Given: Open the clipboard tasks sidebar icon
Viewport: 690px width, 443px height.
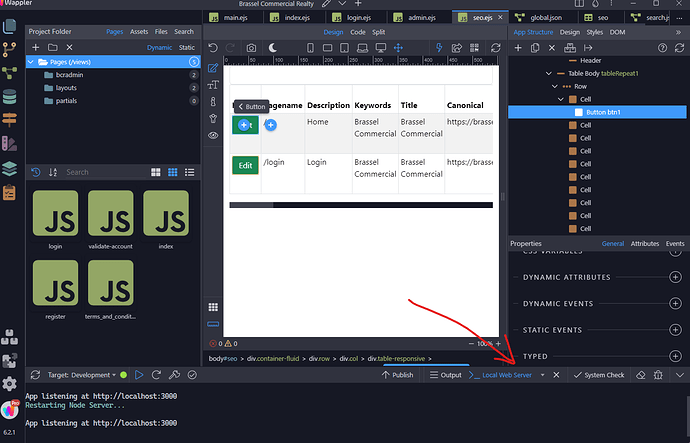Looking at the screenshot, I should (x=9, y=192).
